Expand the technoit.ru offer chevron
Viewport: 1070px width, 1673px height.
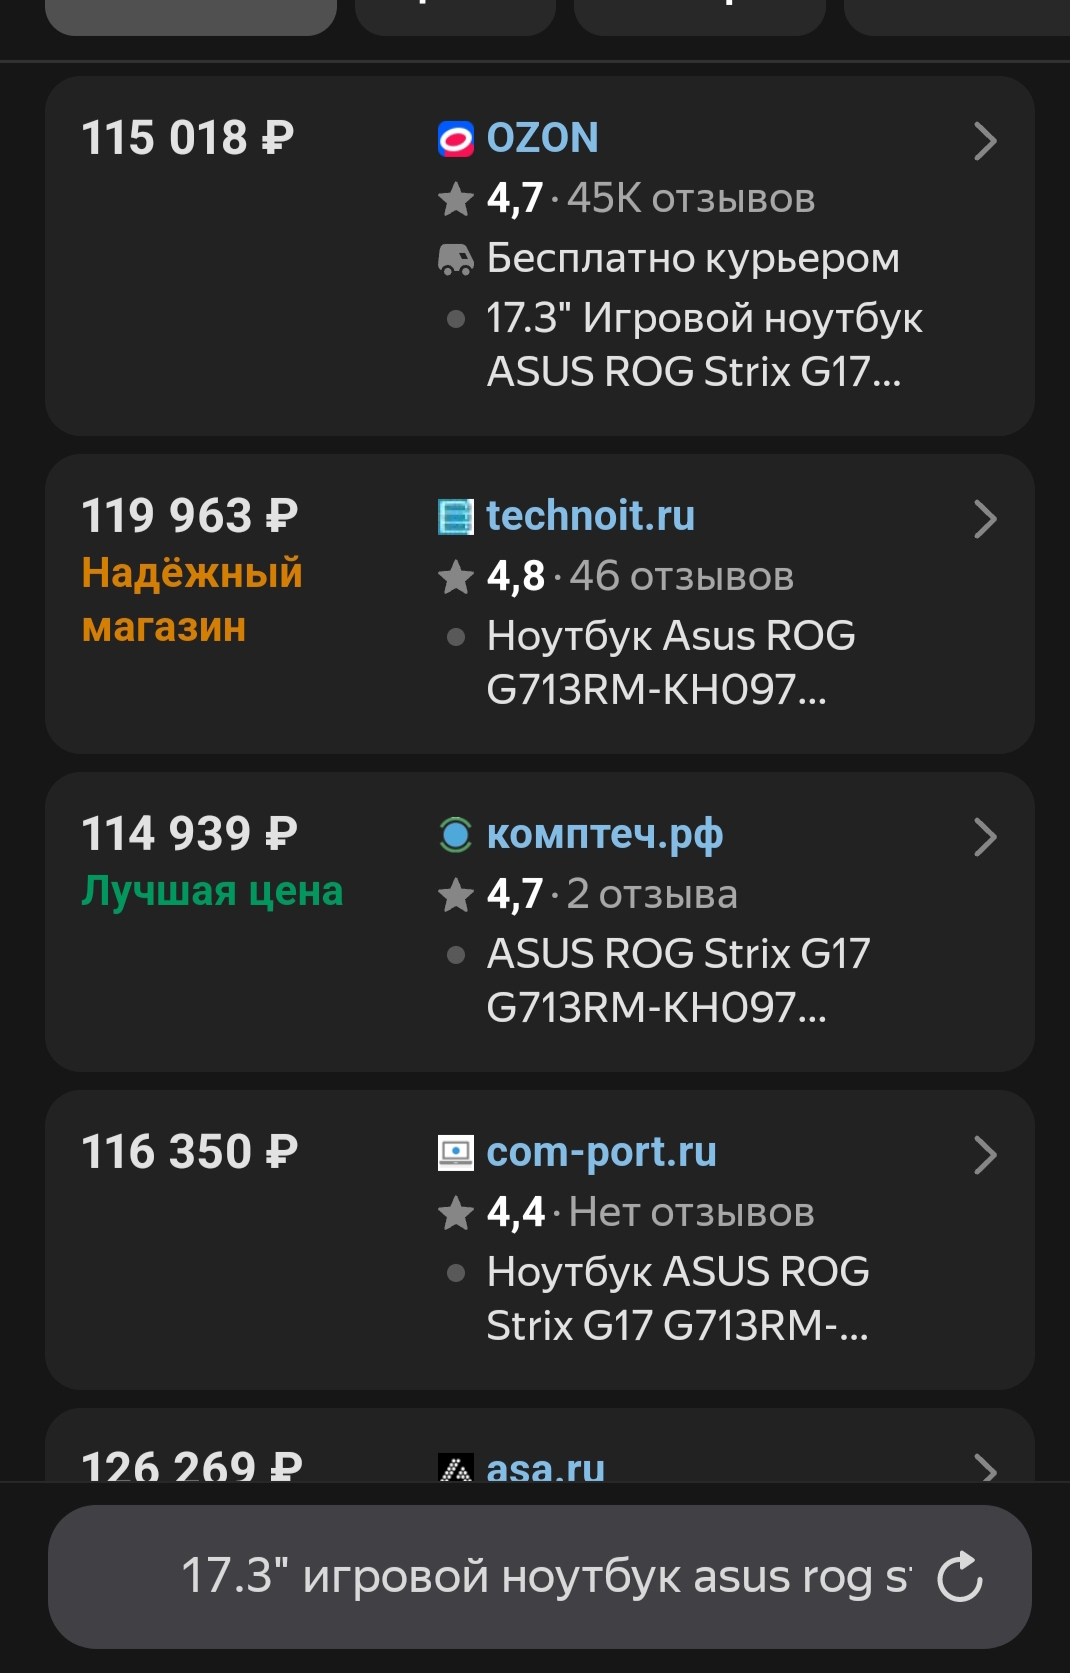tap(985, 519)
